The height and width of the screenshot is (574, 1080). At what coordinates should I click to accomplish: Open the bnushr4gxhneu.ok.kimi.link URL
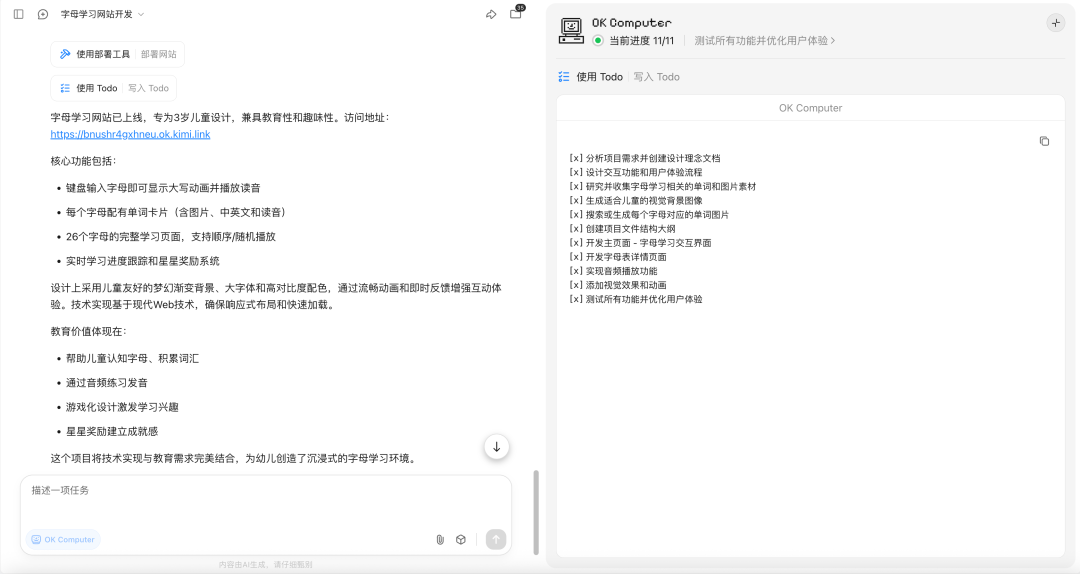130,134
